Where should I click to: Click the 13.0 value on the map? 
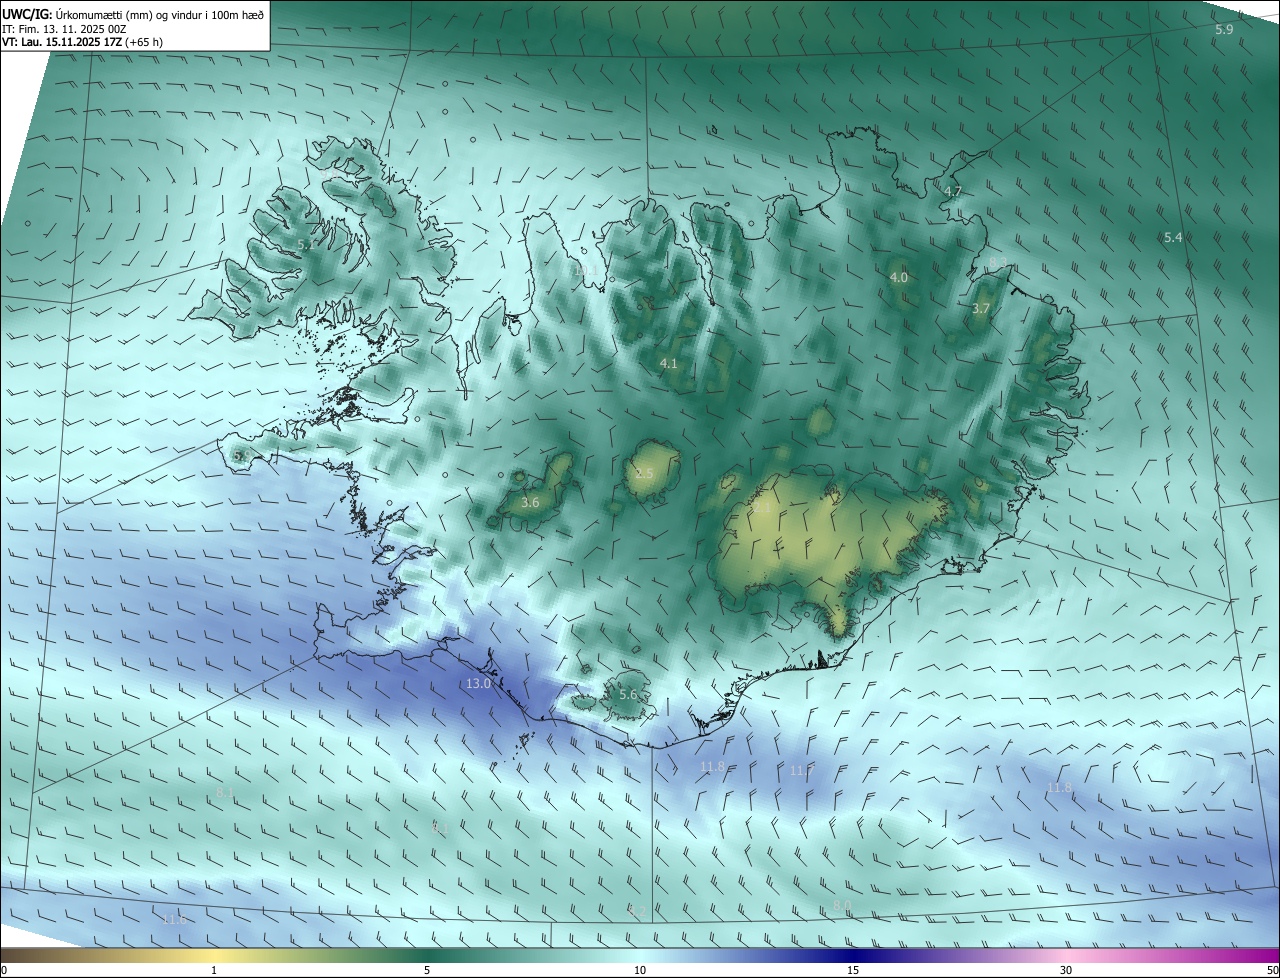[x=479, y=684]
